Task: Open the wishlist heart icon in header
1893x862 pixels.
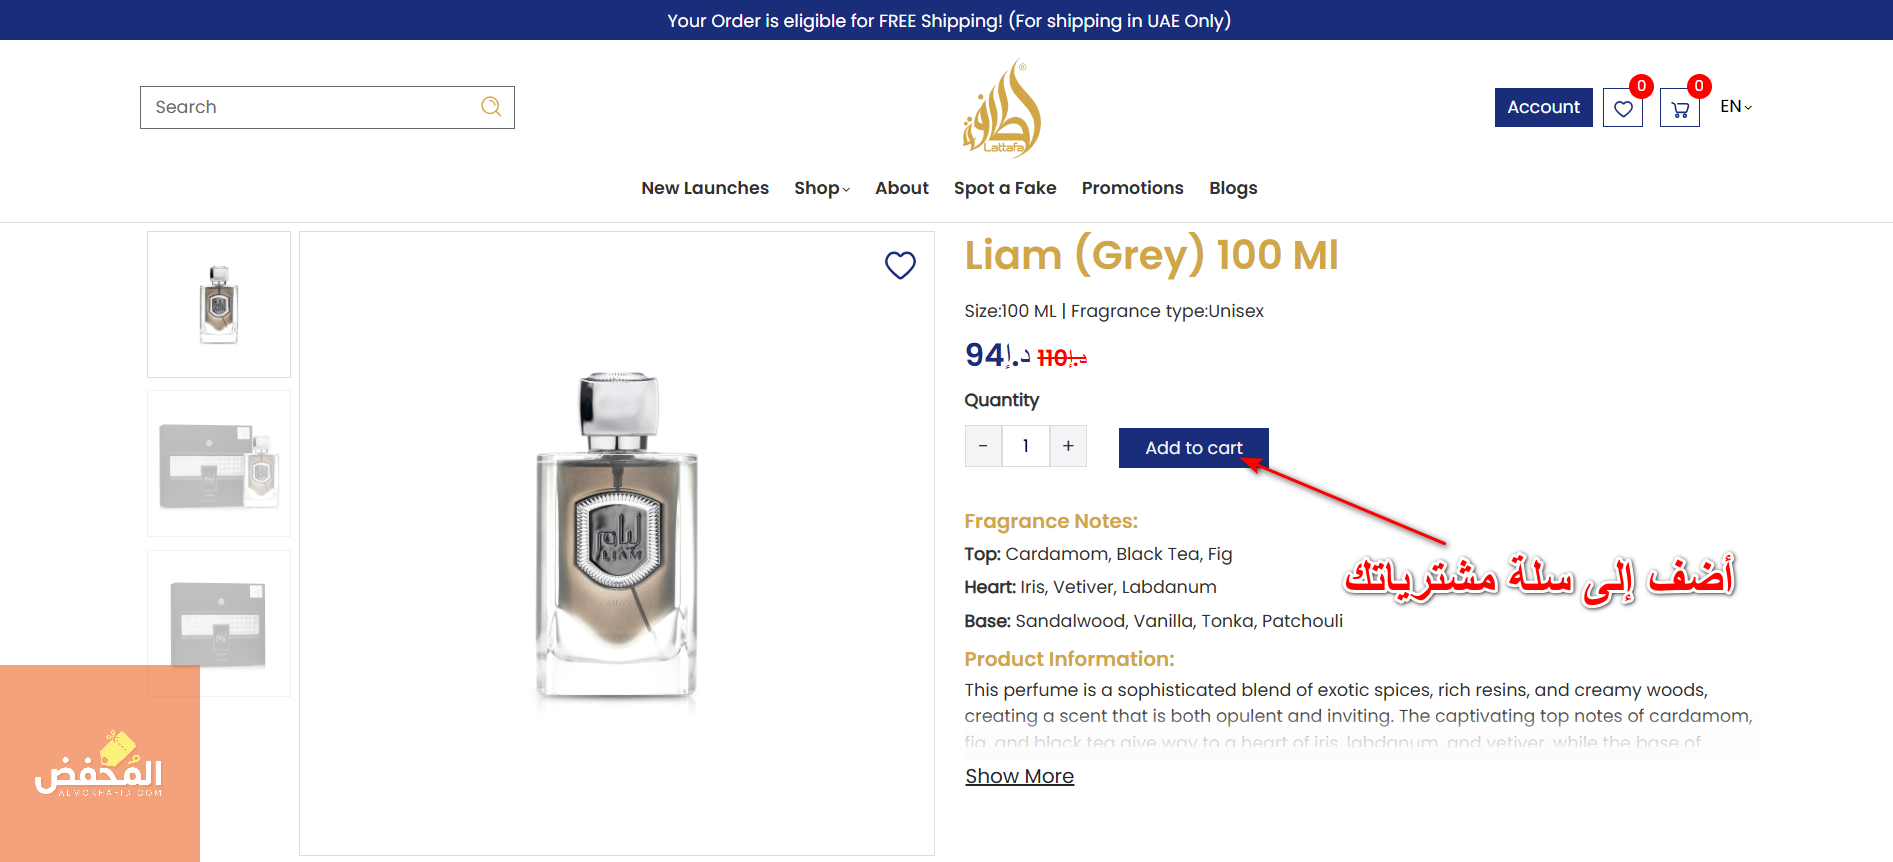Action: 1622,108
